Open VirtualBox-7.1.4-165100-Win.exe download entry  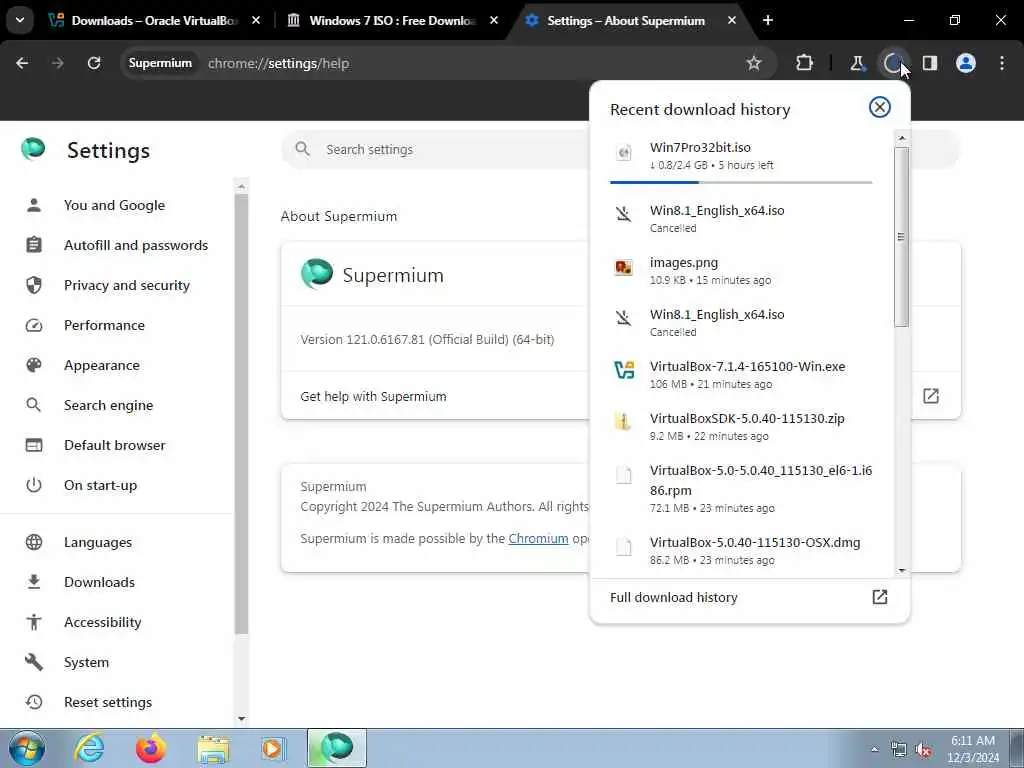(741, 374)
